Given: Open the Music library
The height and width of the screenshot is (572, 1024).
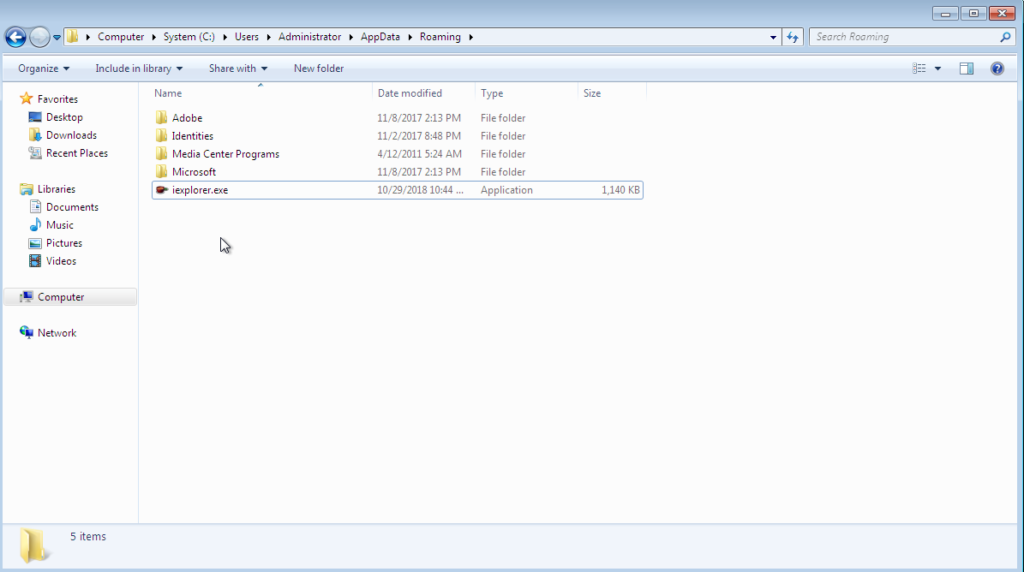Looking at the screenshot, I should (x=59, y=225).
